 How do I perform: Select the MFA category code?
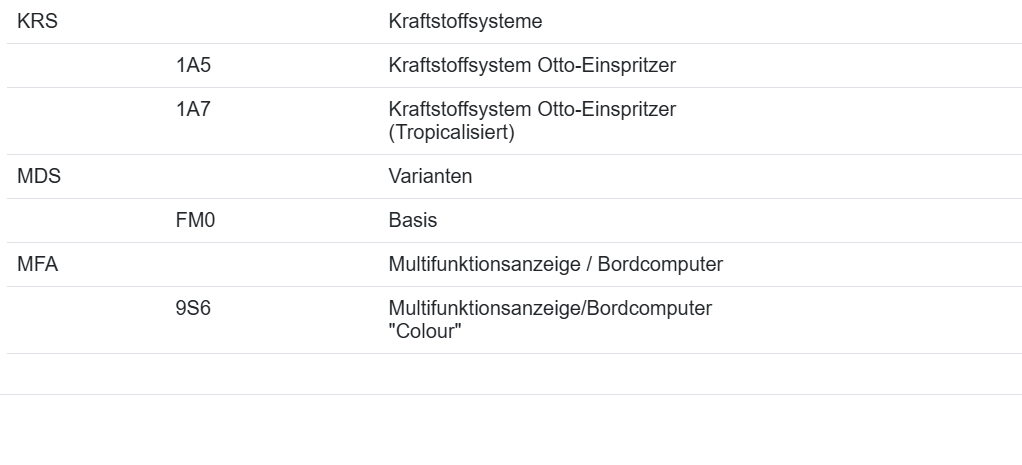point(38,265)
